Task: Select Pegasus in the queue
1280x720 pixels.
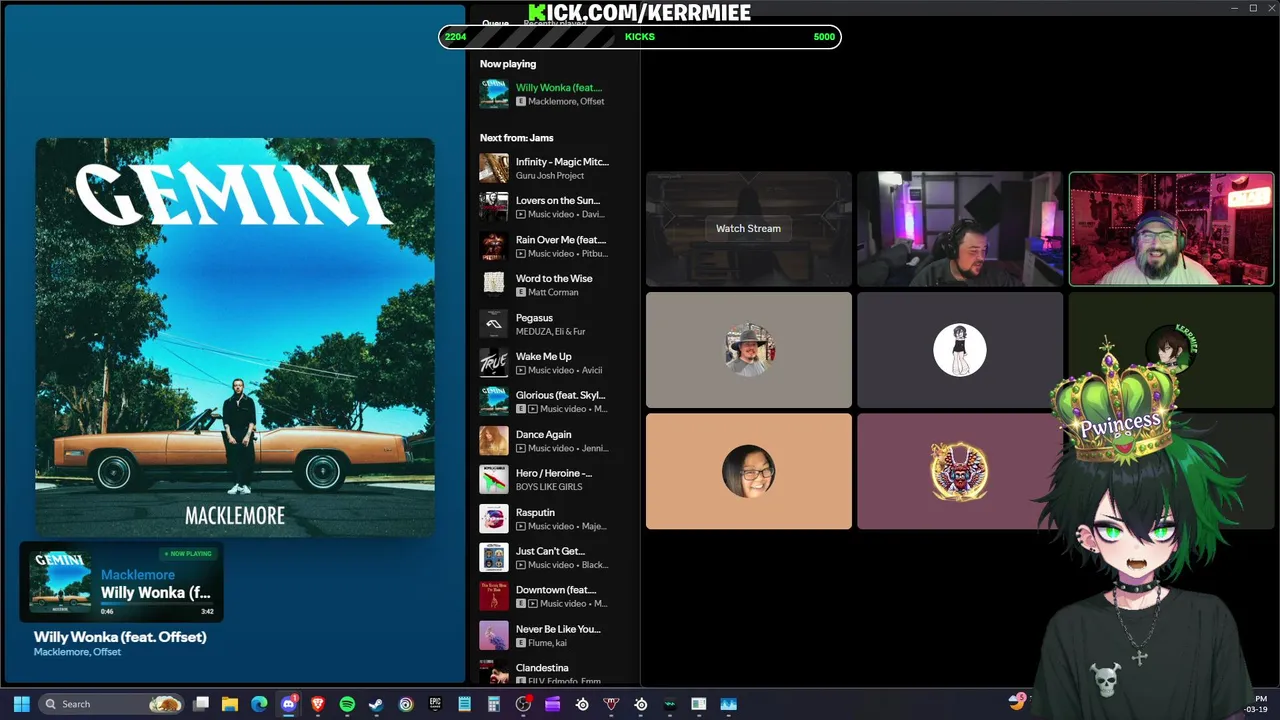Action: (x=534, y=318)
